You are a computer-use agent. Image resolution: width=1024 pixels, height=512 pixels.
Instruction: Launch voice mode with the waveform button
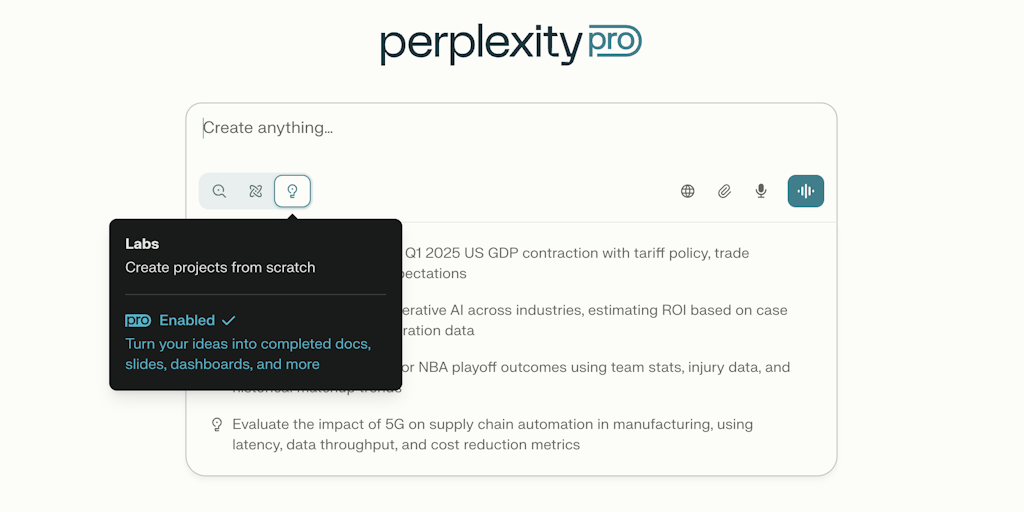coord(805,191)
